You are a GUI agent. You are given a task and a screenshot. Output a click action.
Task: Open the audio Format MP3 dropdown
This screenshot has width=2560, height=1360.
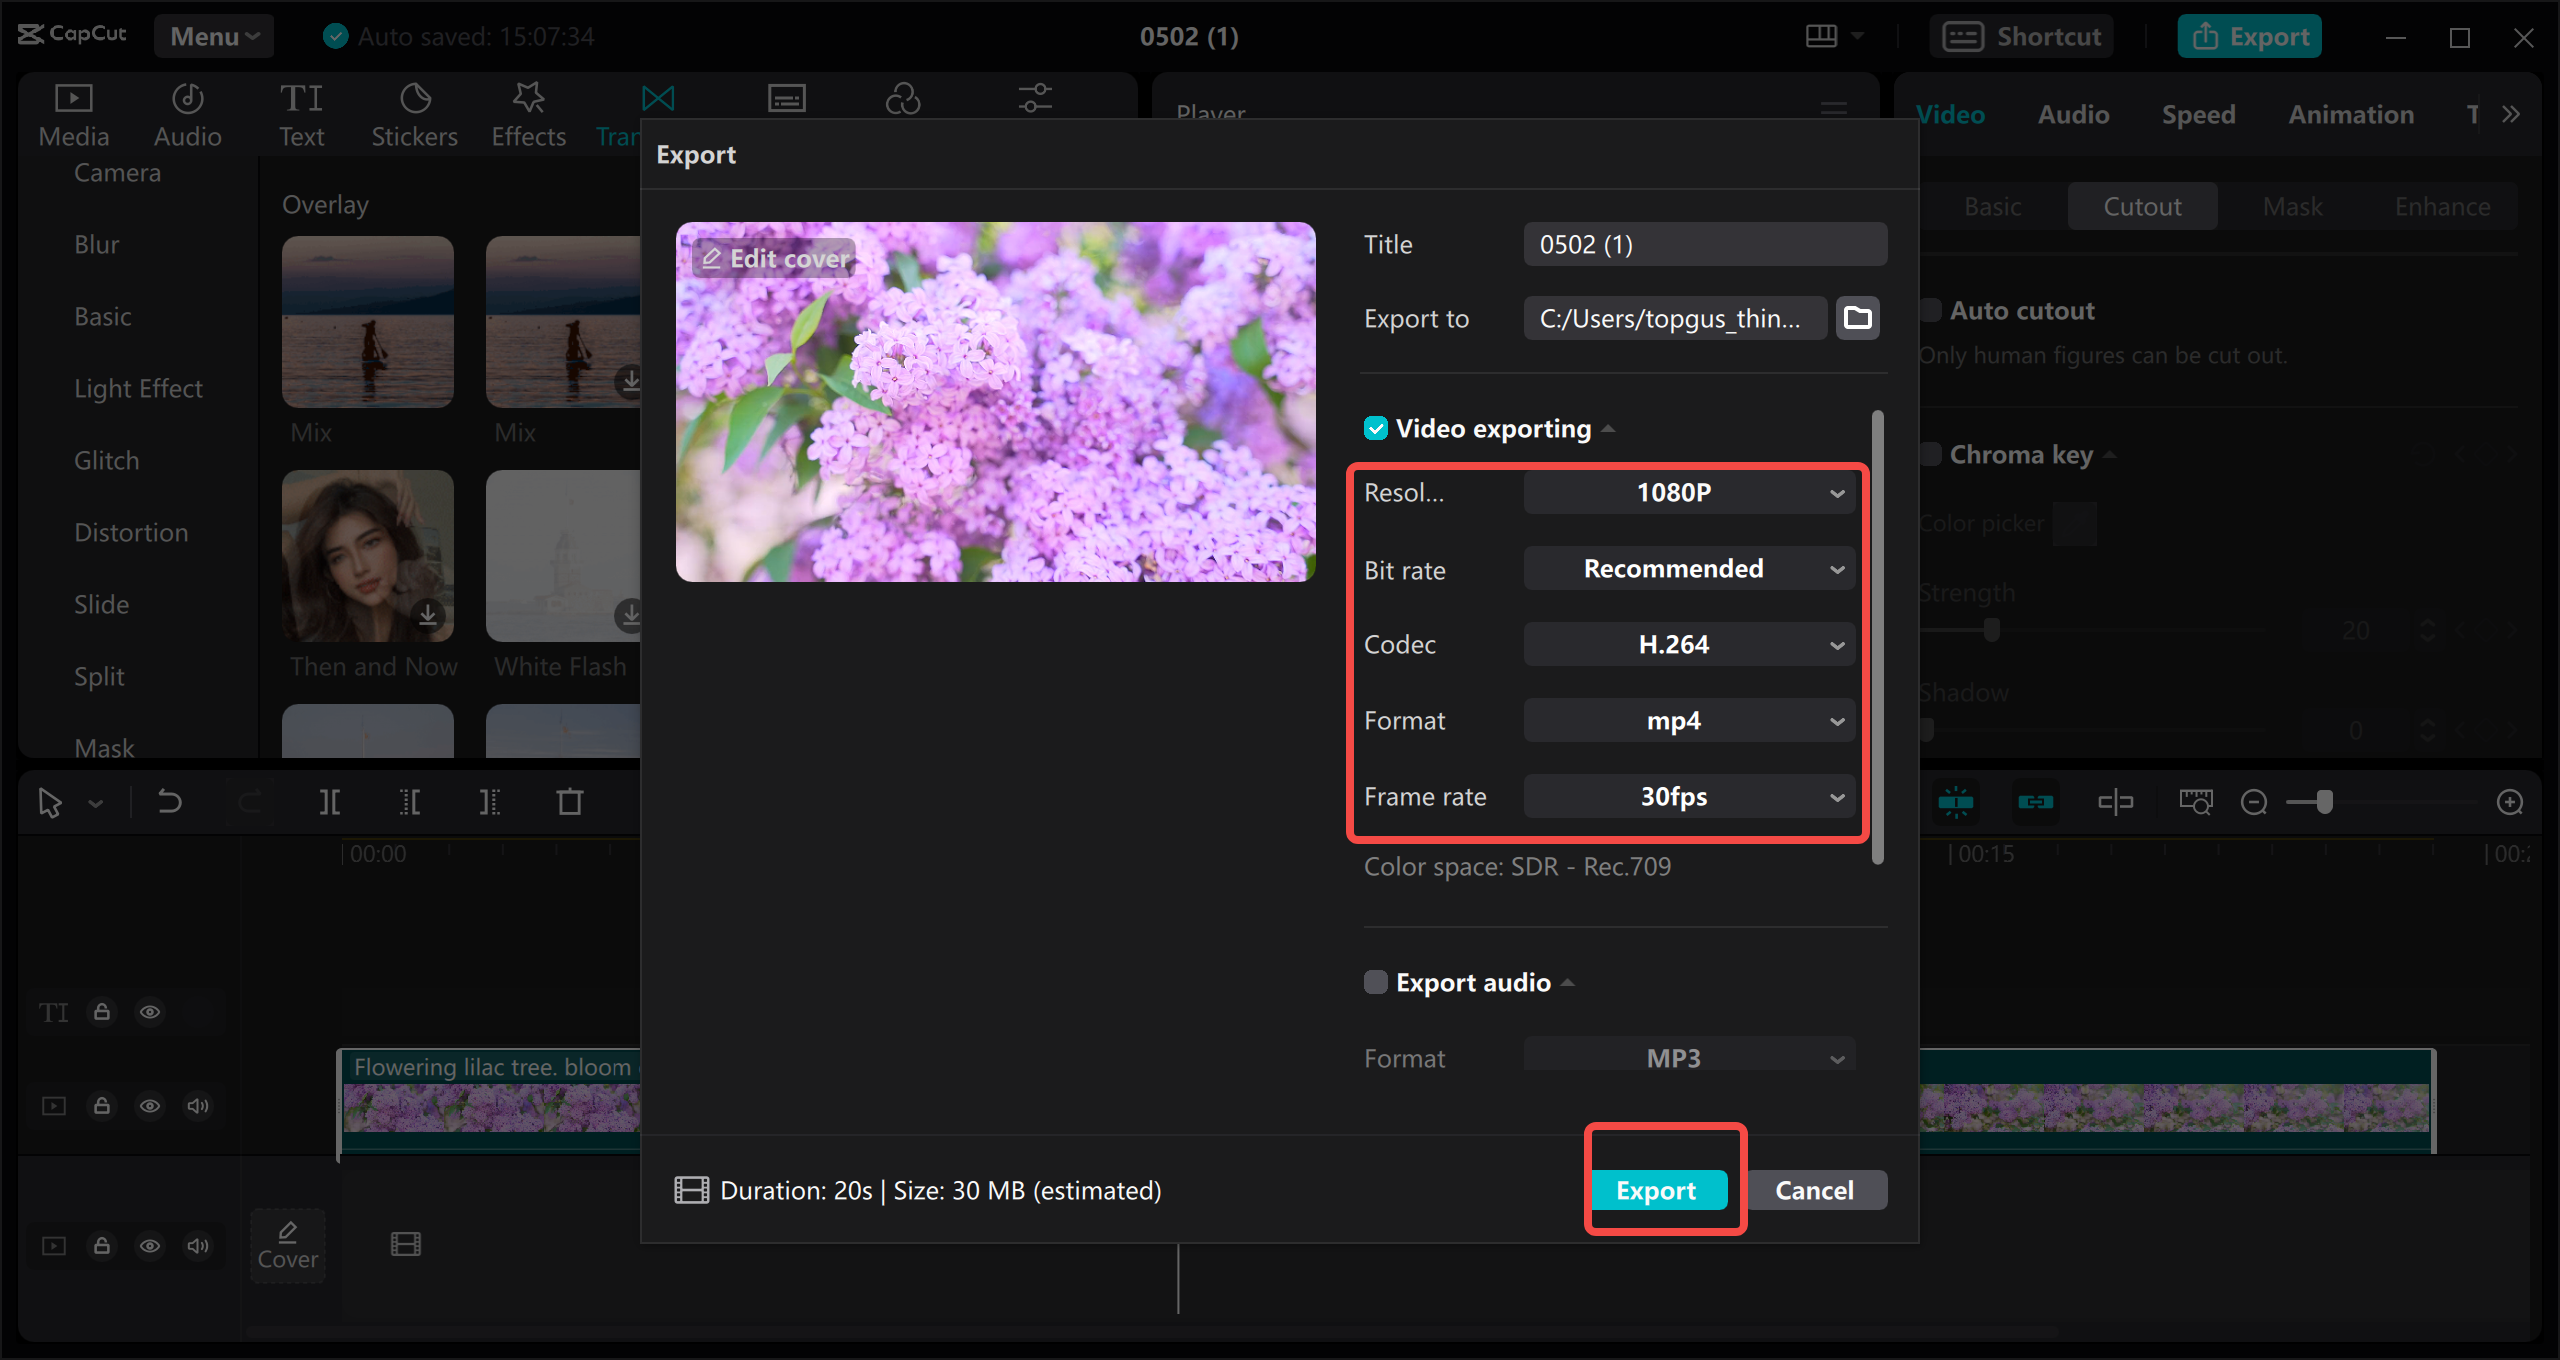(1689, 1056)
